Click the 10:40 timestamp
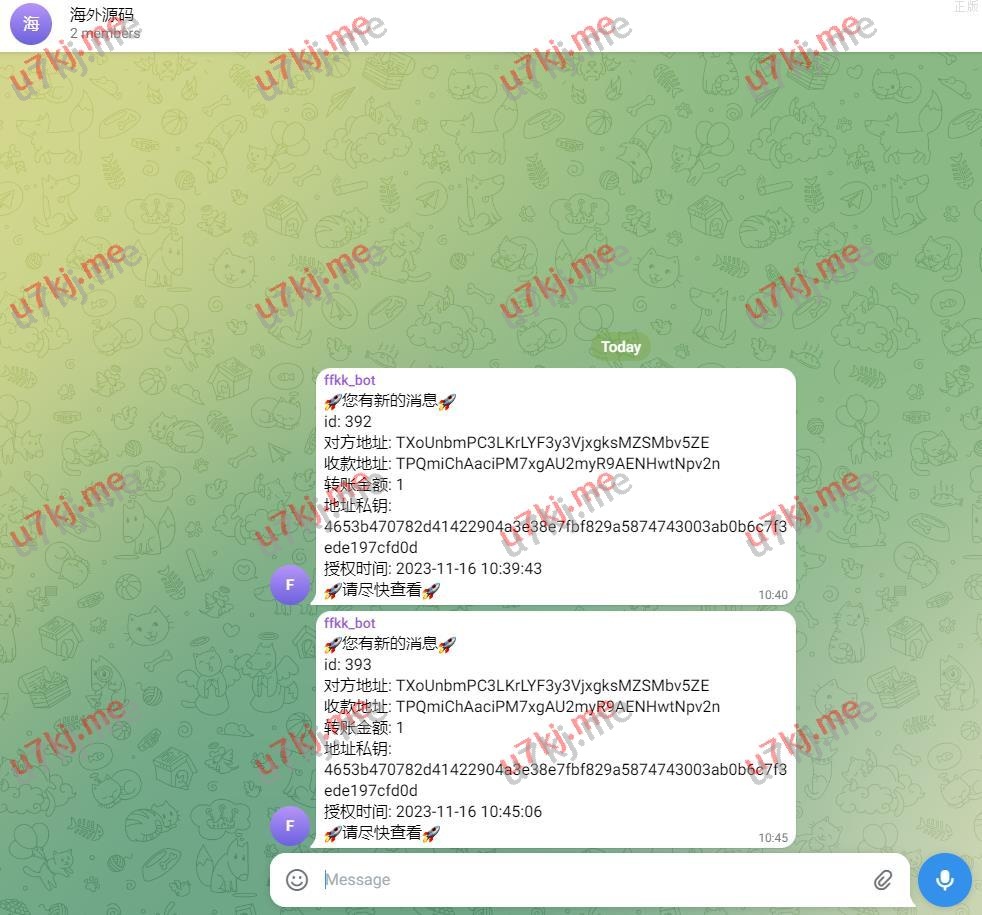 pyautogui.click(x=772, y=594)
